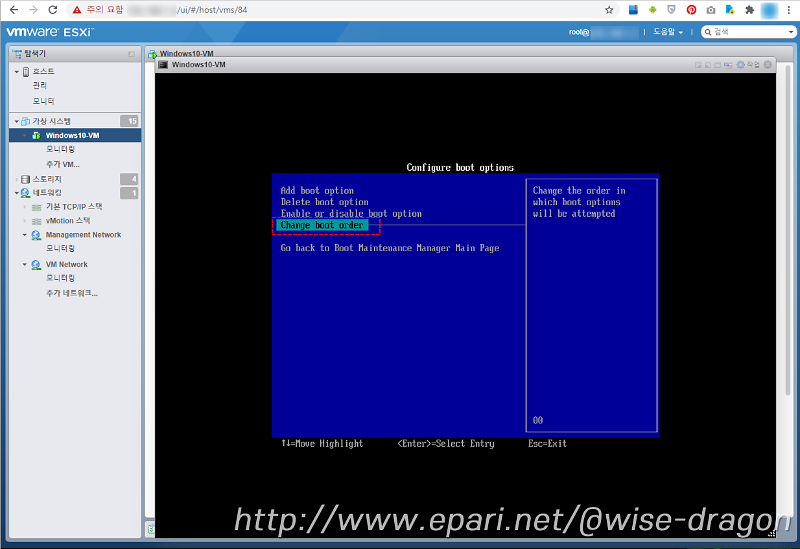
Task: Select 'Add boot option' in the boot menu
Action: [x=317, y=190]
